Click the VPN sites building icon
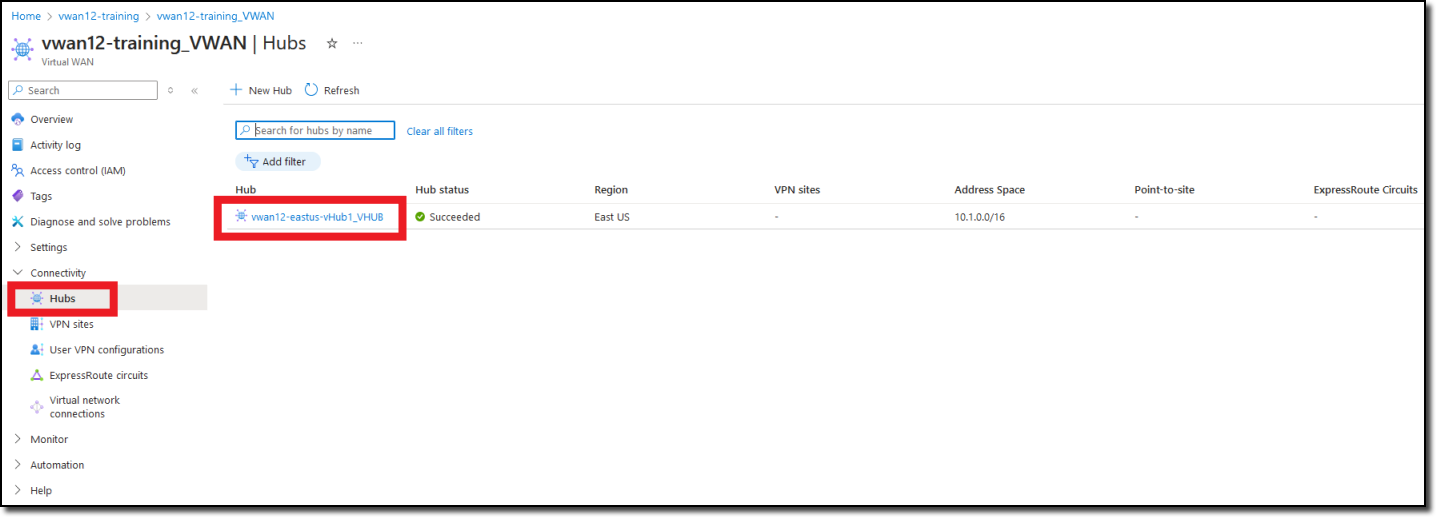The width and height of the screenshot is (1436, 517). [37, 324]
